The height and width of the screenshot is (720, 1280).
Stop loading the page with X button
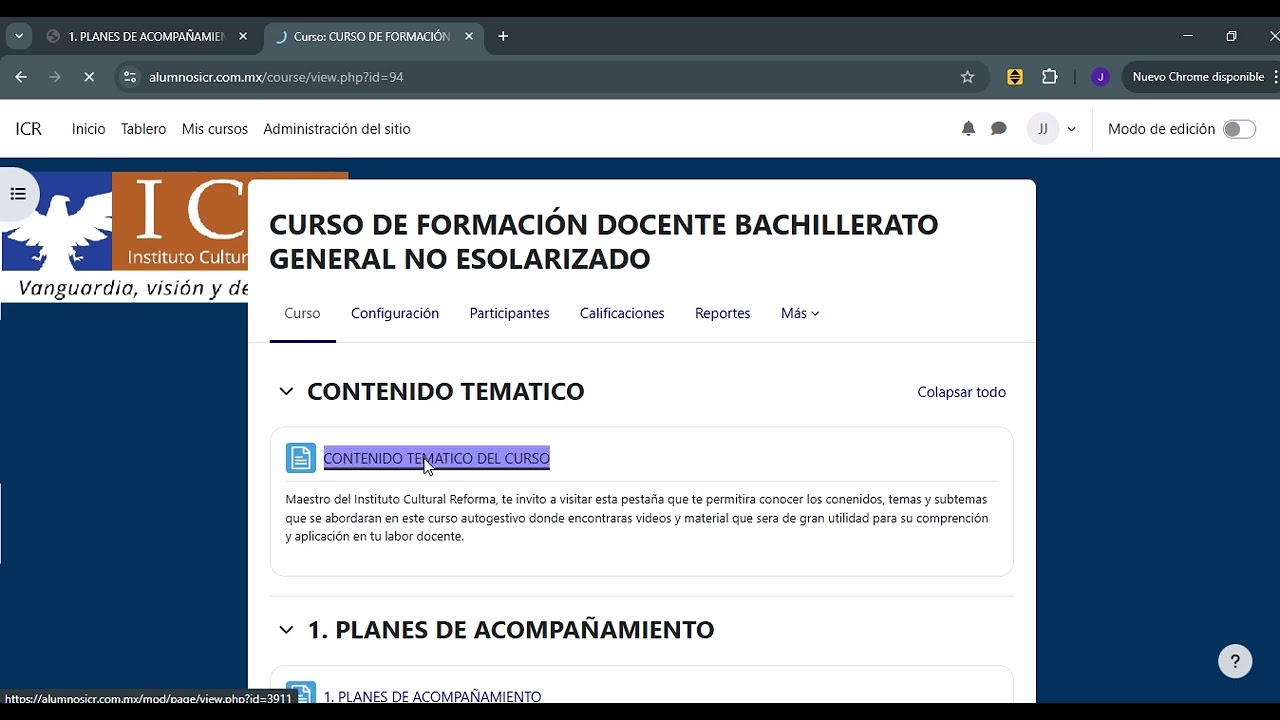point(88,77)
